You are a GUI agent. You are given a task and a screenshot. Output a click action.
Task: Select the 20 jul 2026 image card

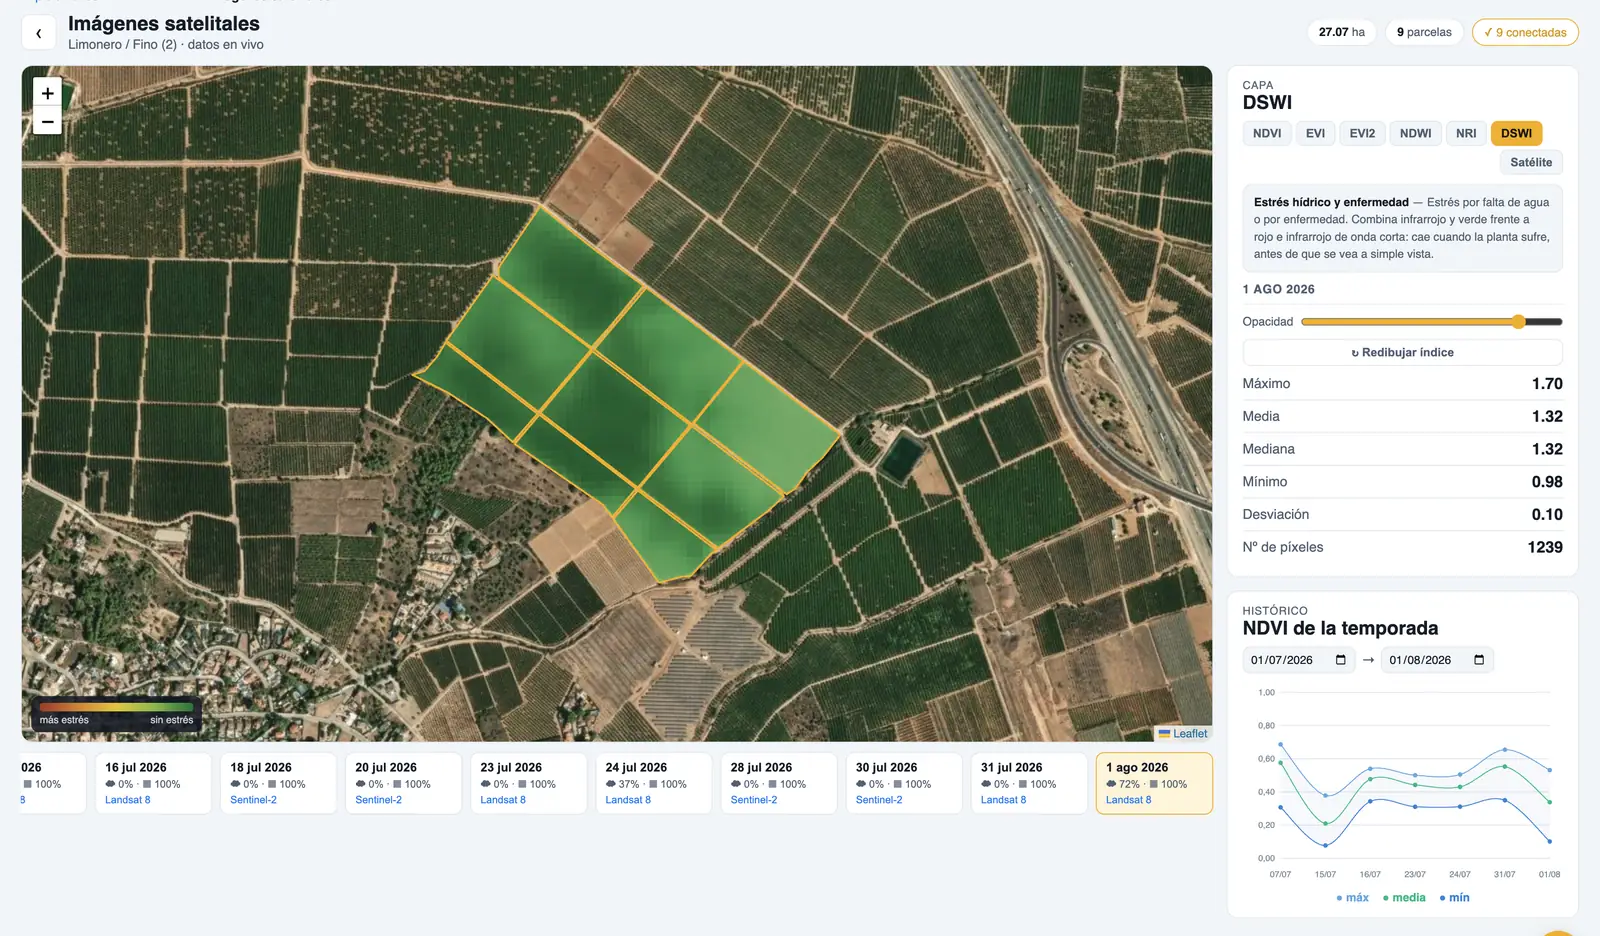pyautogui.click(x=403, y=783)
